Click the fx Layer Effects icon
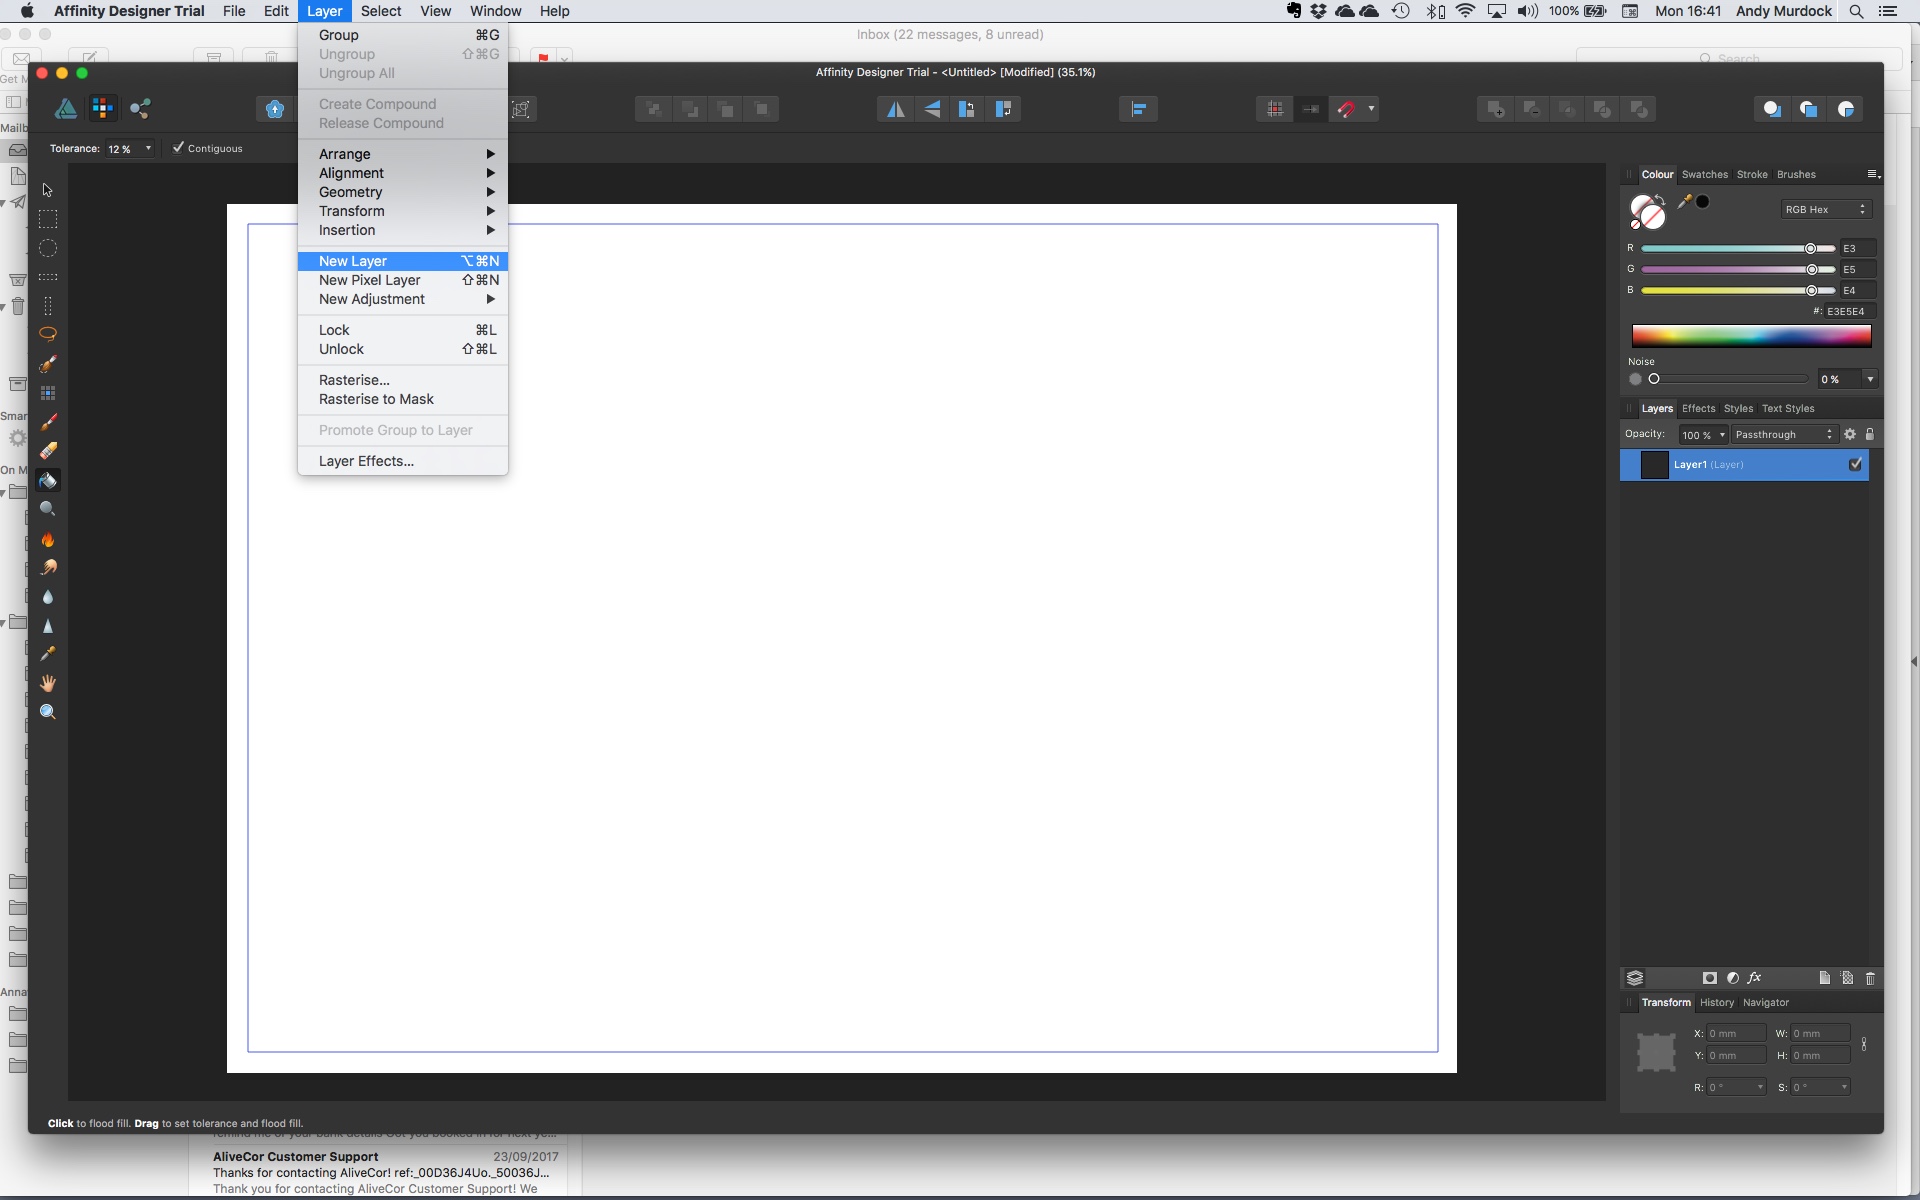Screen dimensions: 1920x1200 pyautogui.click(x=1755, y=978)
